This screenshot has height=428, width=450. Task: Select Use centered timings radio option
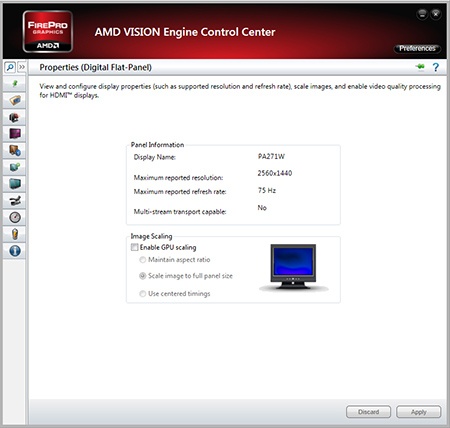tap(142, 294)
